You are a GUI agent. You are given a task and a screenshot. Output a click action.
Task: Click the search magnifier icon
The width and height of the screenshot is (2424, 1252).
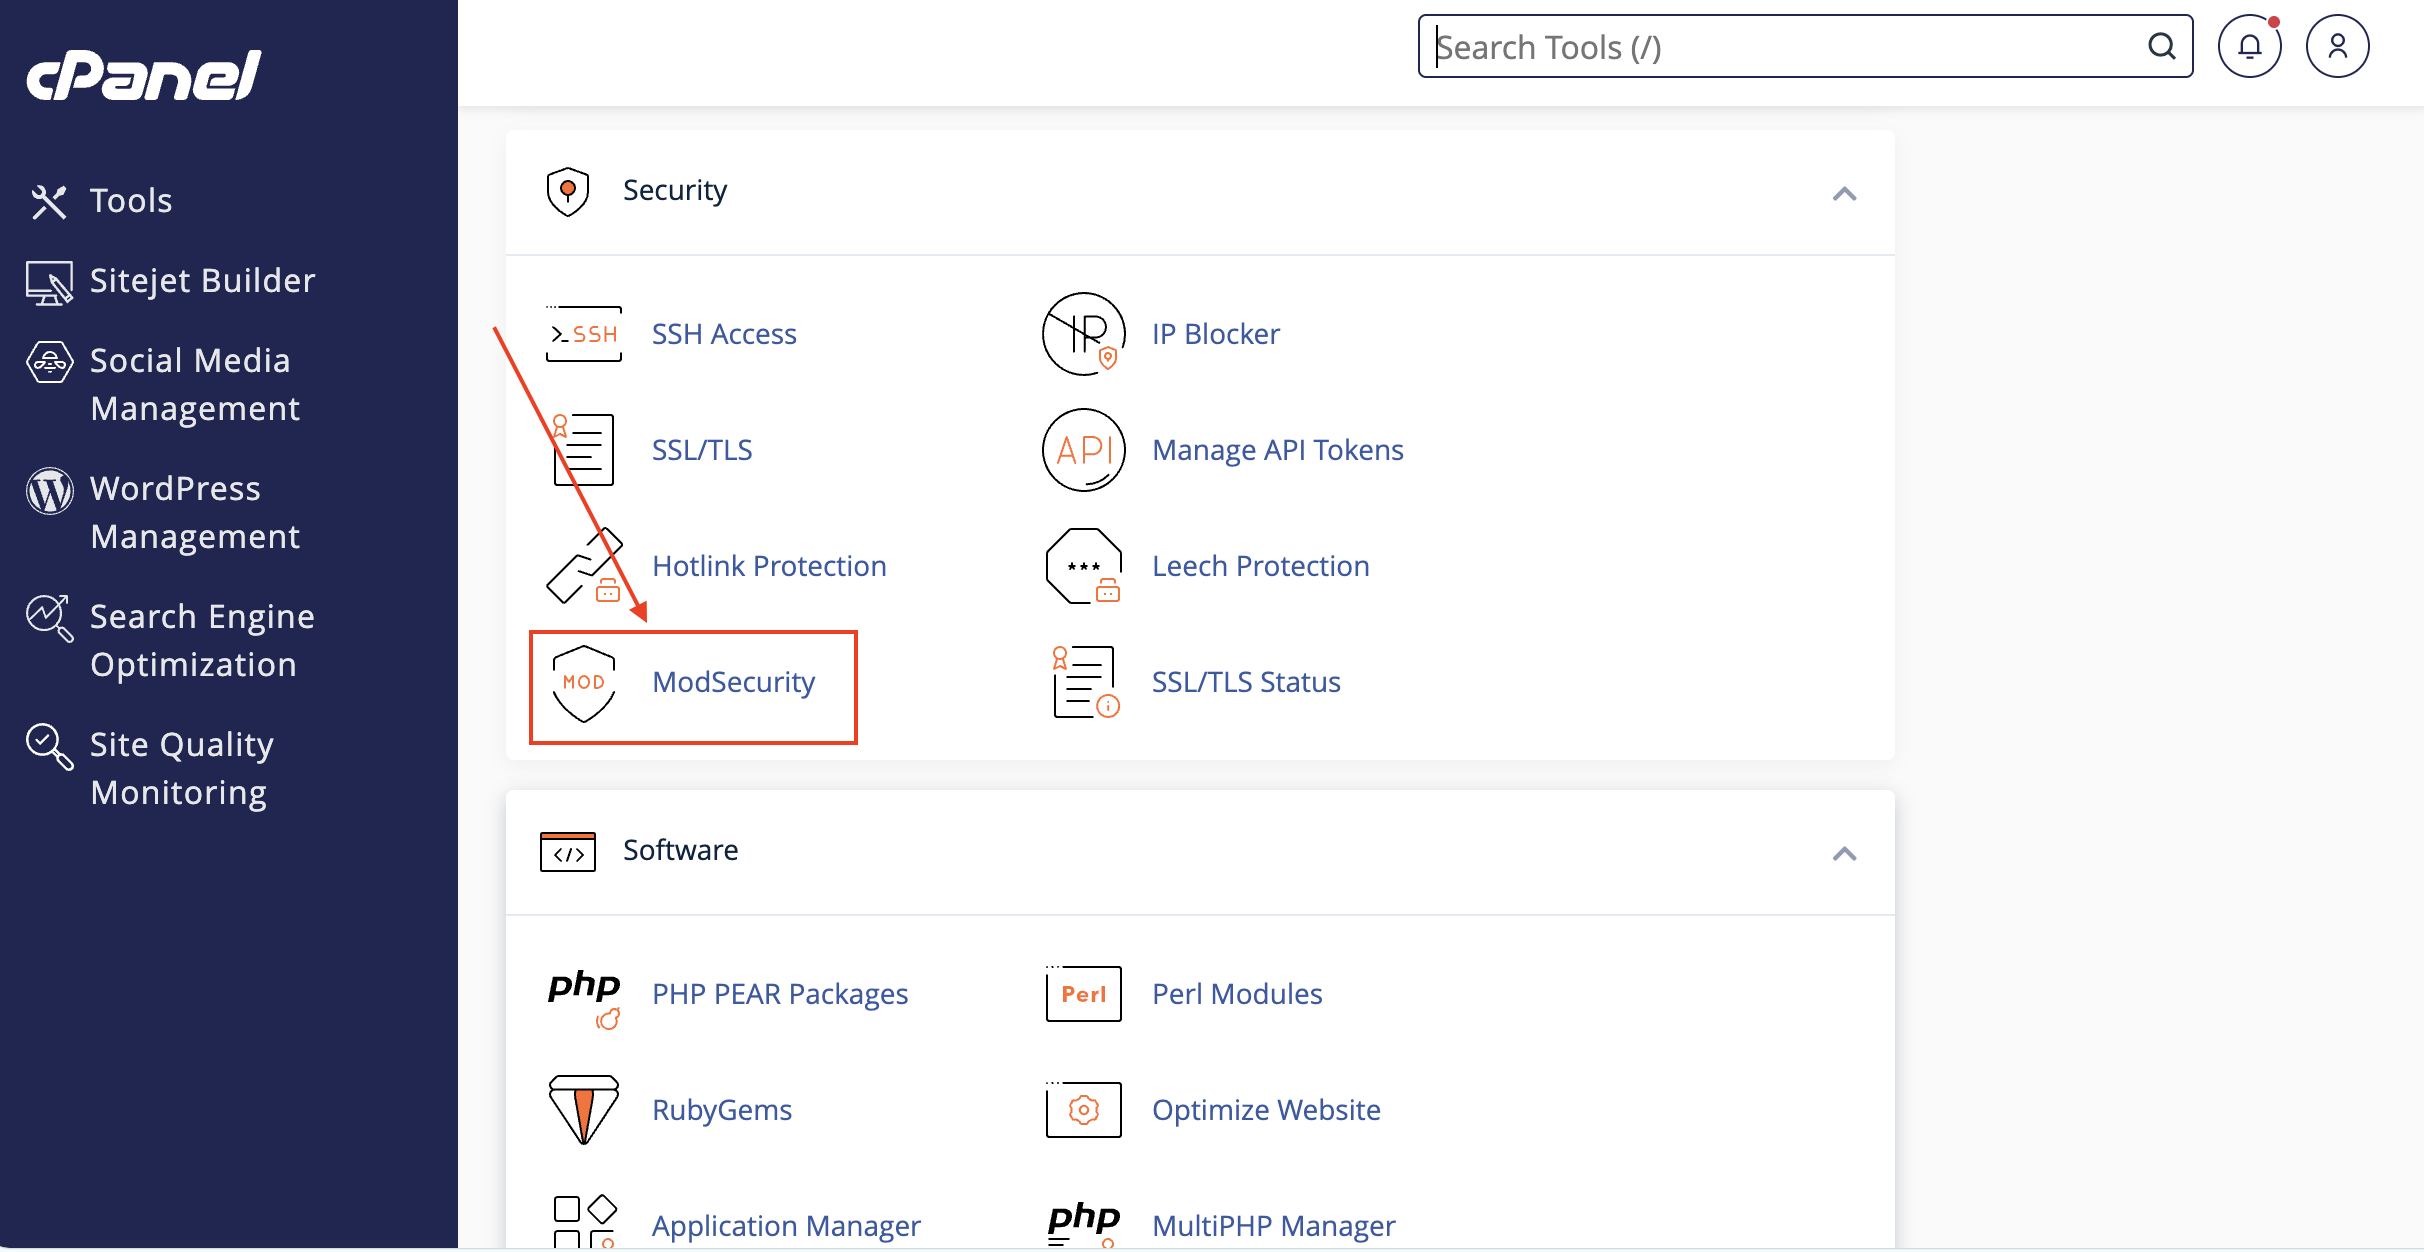(2161, 47)
